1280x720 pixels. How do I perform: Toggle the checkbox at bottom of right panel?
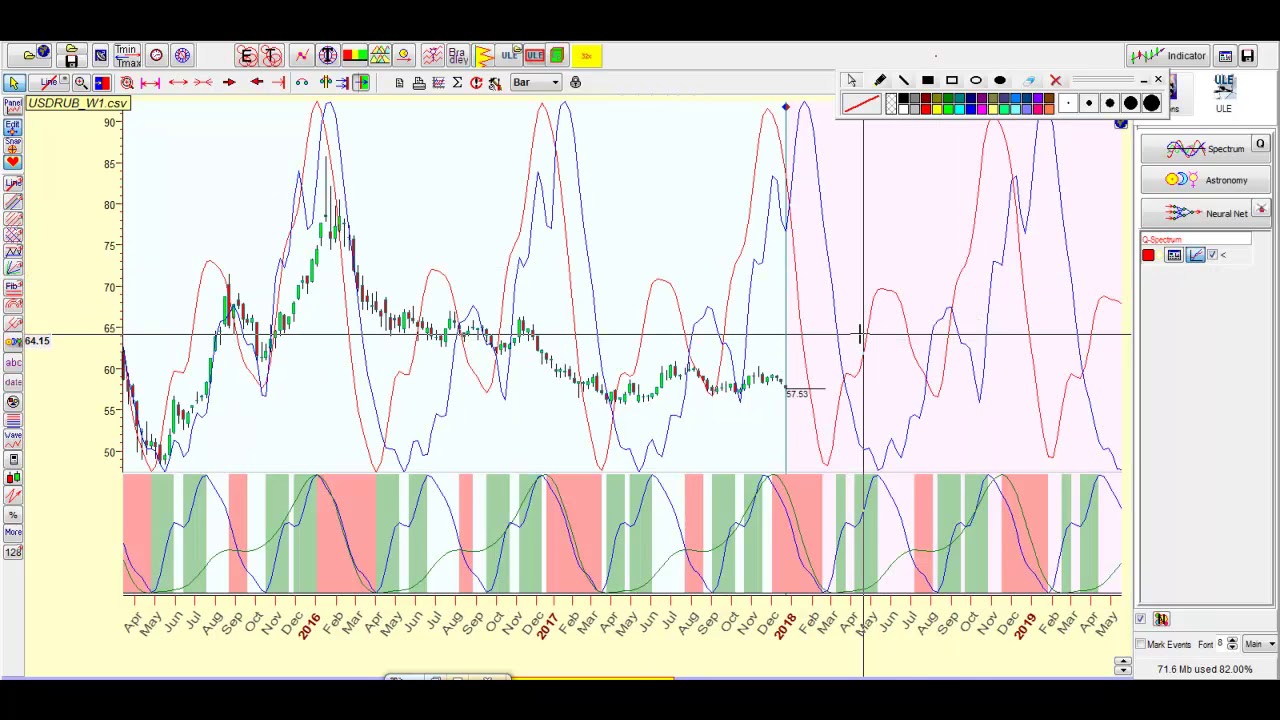point(1140,619)
